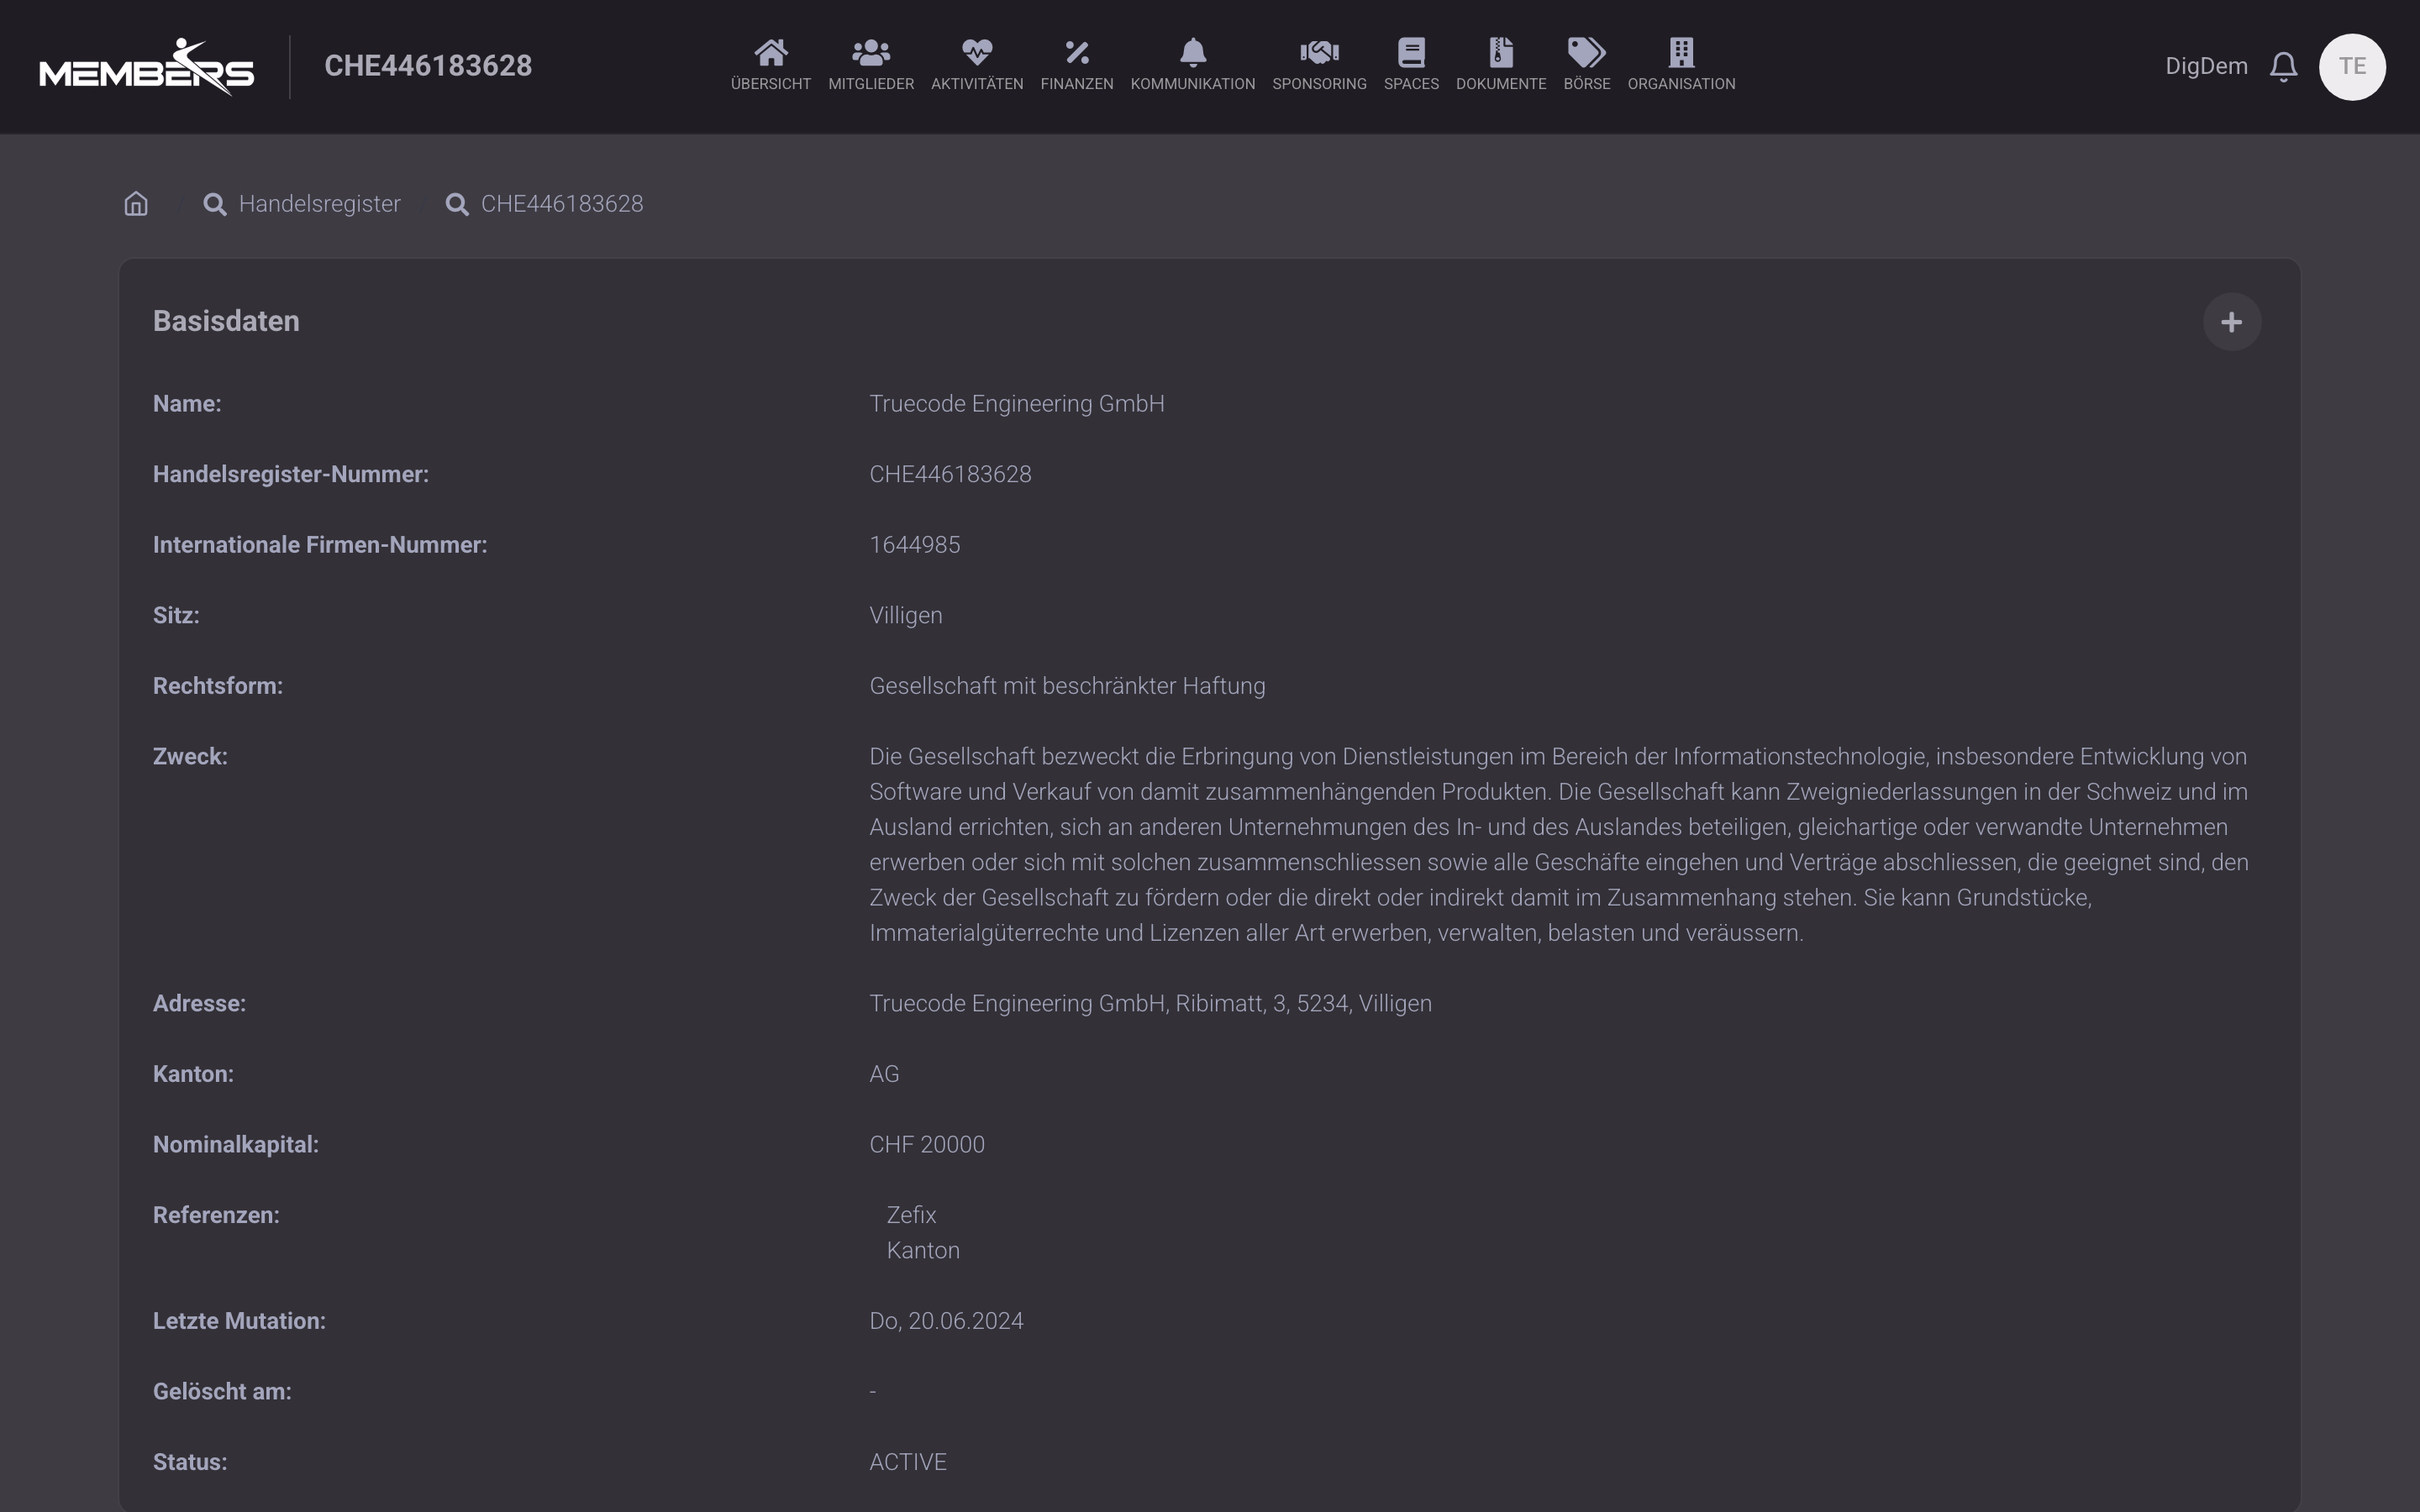Select the FINANZEN menu label
The height and width of the screenshot is (1512, 2420).
(1076, 84)
